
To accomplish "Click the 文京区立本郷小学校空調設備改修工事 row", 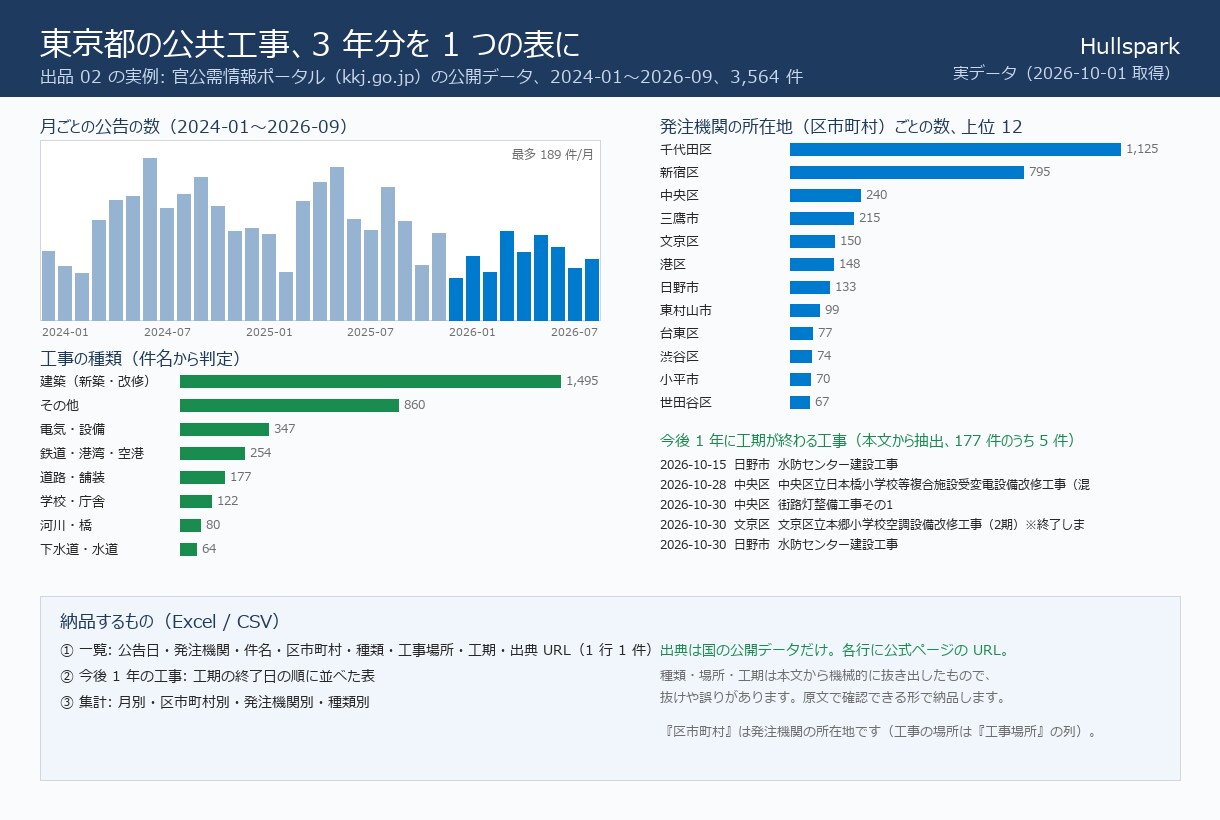I will [873, 524].
